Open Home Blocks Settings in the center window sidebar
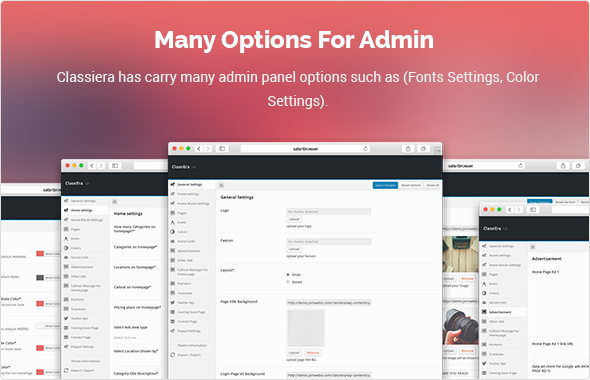The width and height of the screenshot is (590, 380). pos(192,204)
